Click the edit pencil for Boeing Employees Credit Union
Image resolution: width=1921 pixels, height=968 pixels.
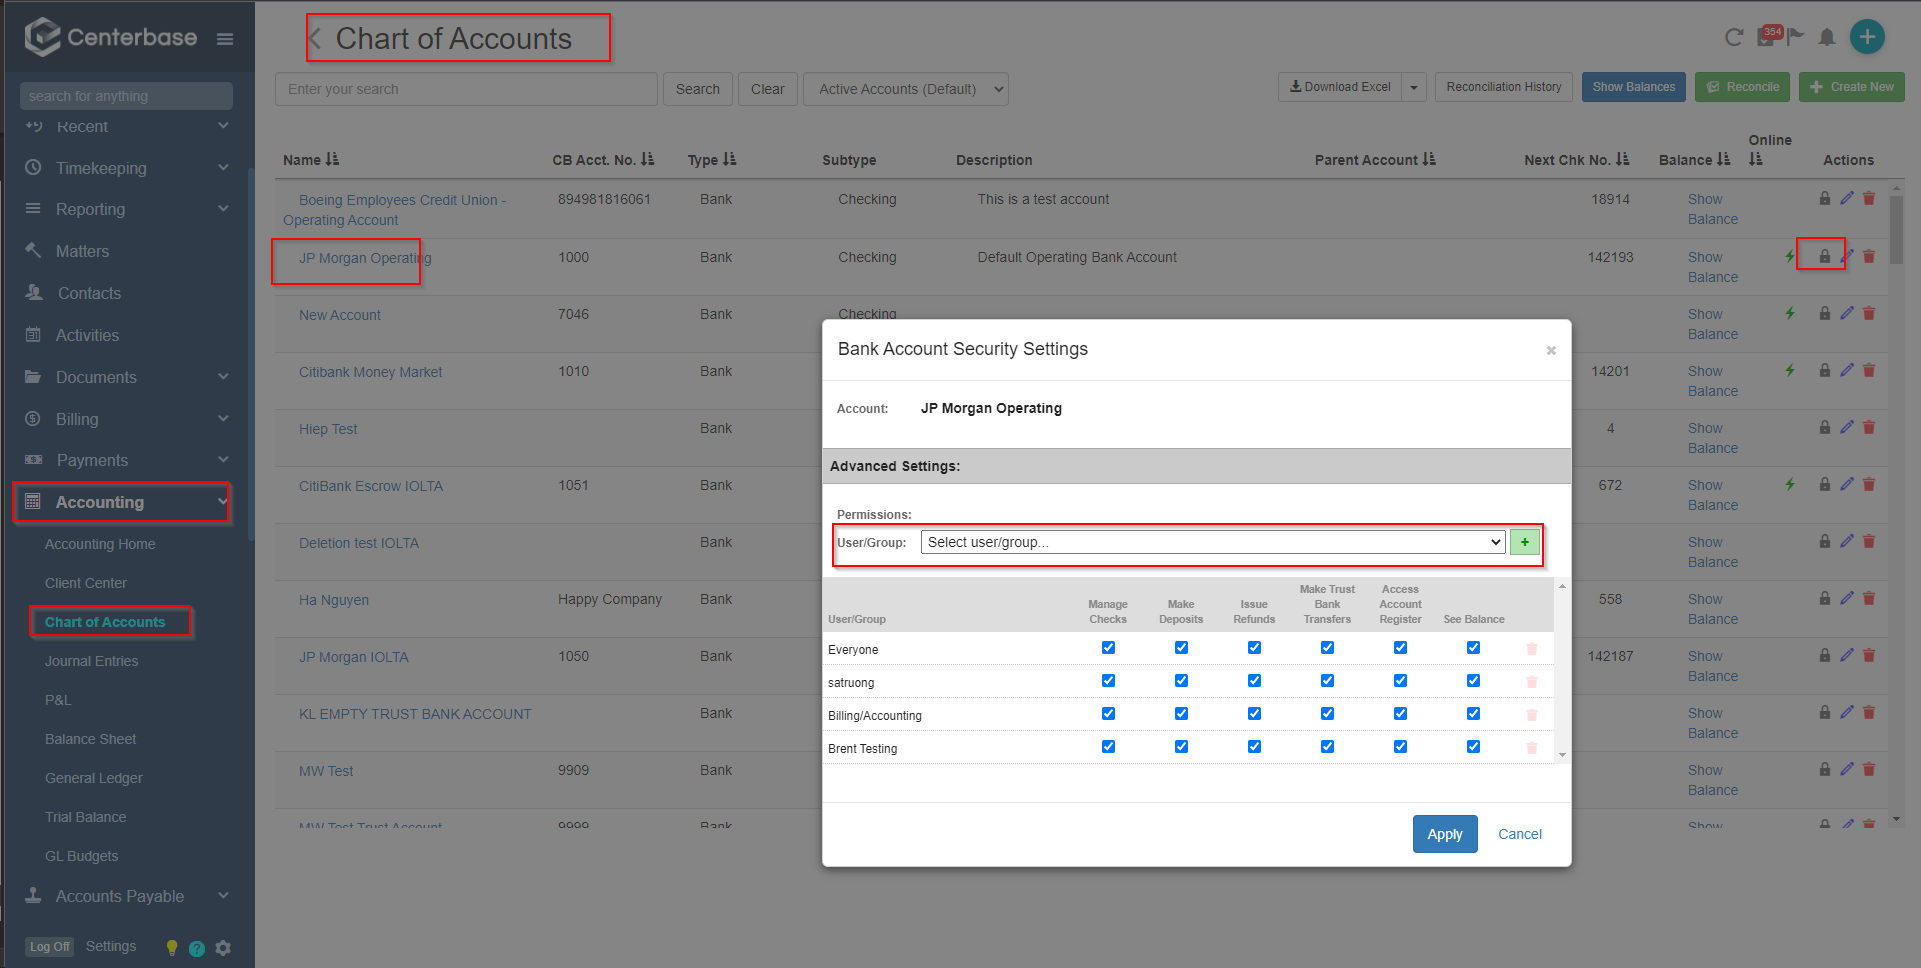(1847, 198)
